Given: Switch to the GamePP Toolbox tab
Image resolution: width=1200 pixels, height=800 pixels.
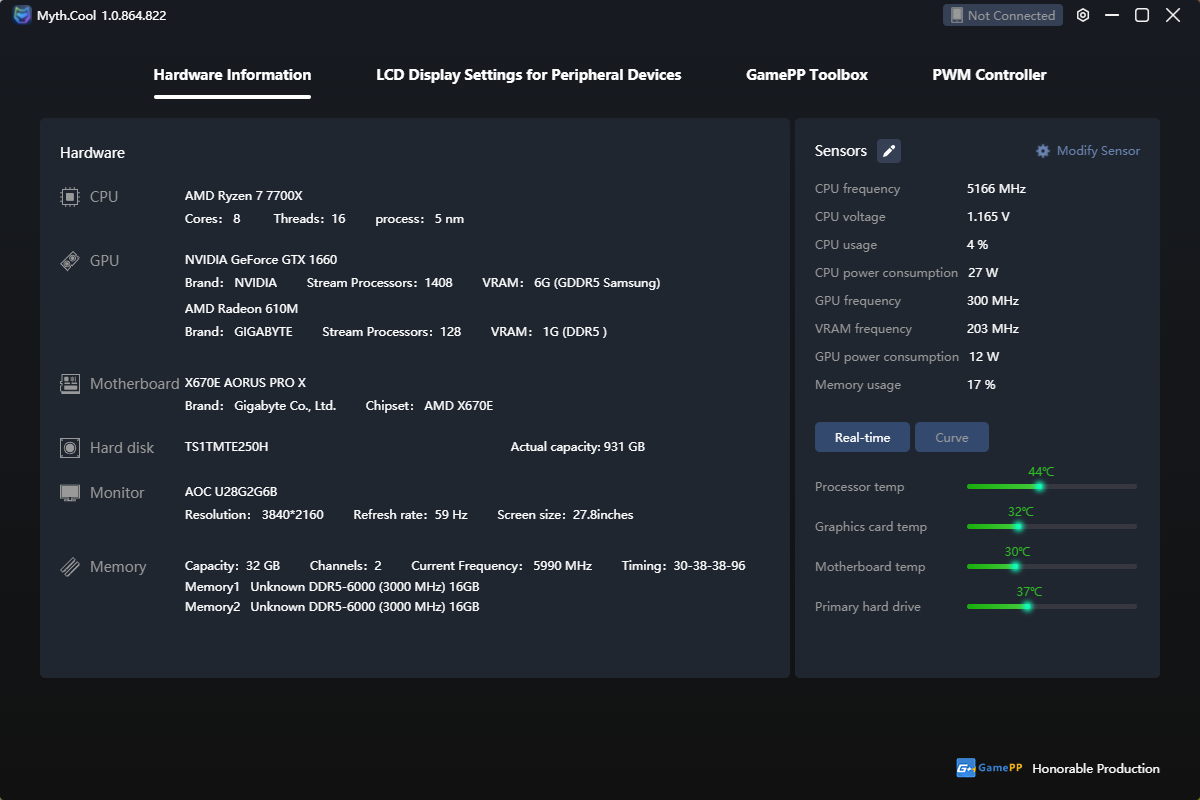Looking at the screenshot, I should tap(807, 75).
